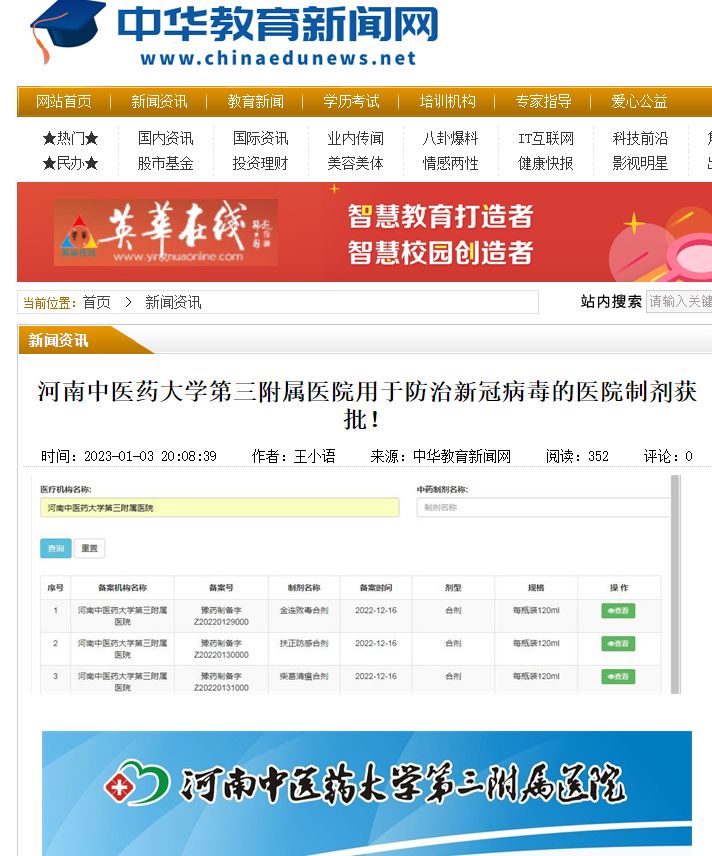
Task: Select 培训机构 in the navigation bar
Action: coord(447,101)
